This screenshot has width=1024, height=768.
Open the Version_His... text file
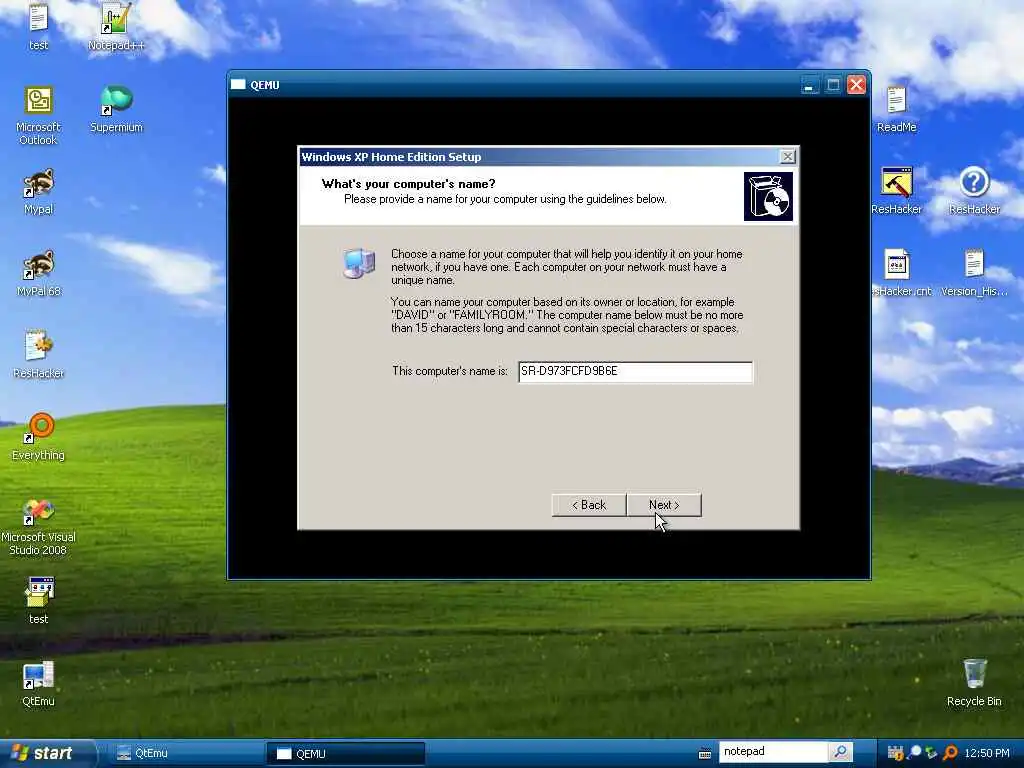tap(974, 273)
